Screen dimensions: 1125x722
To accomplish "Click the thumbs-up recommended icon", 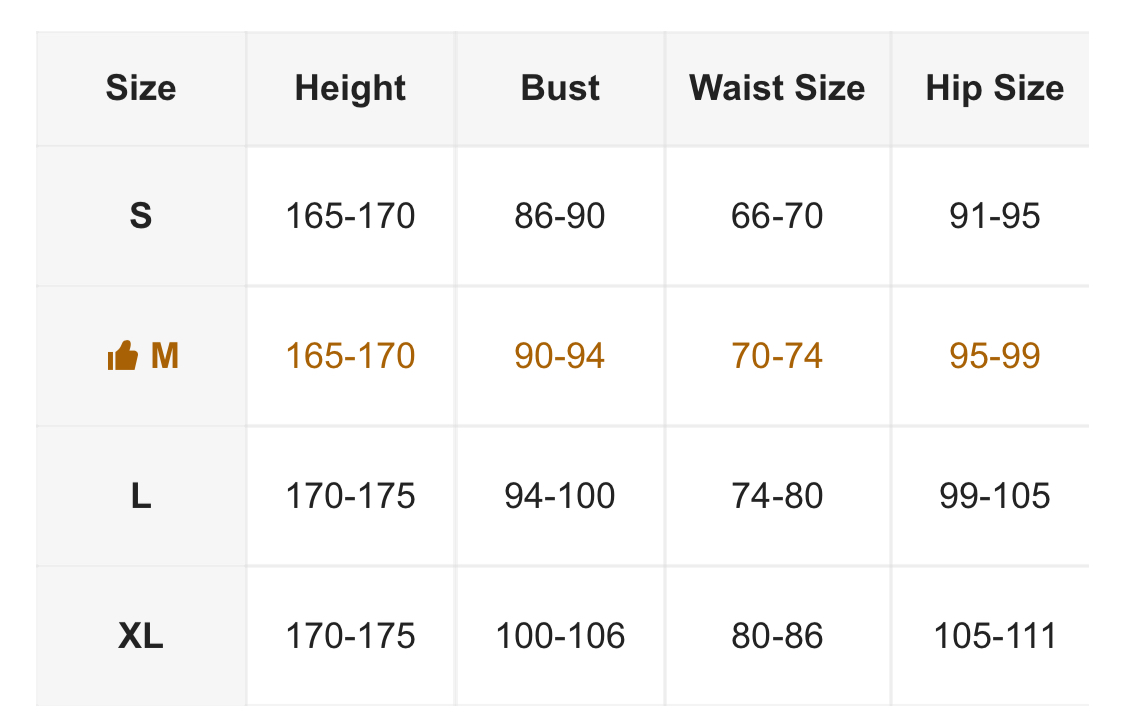I will pos(122,356).
